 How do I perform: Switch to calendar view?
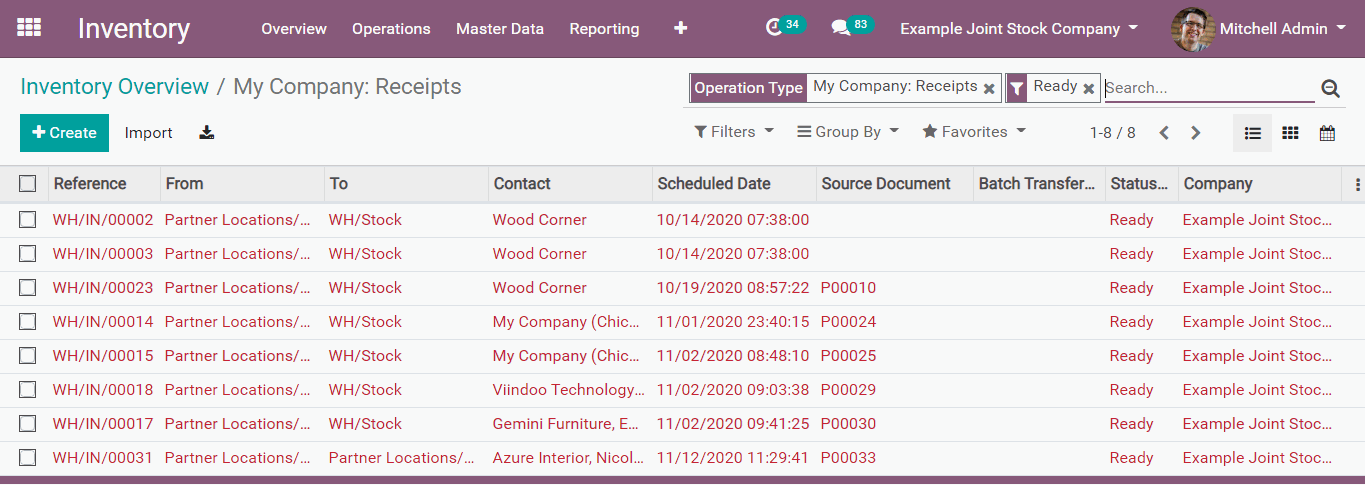(x=1327, y=133)
